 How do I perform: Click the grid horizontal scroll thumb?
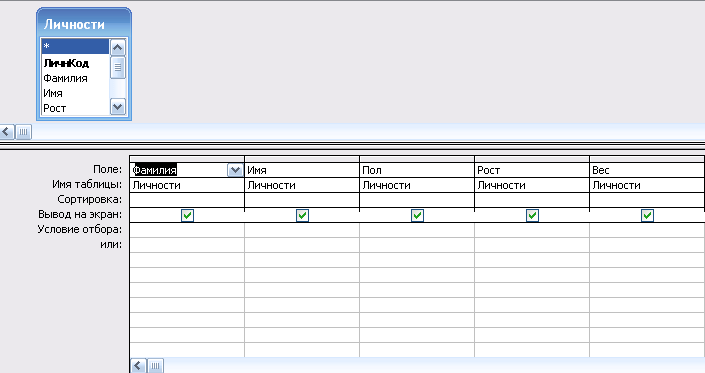tap(155, 365)
